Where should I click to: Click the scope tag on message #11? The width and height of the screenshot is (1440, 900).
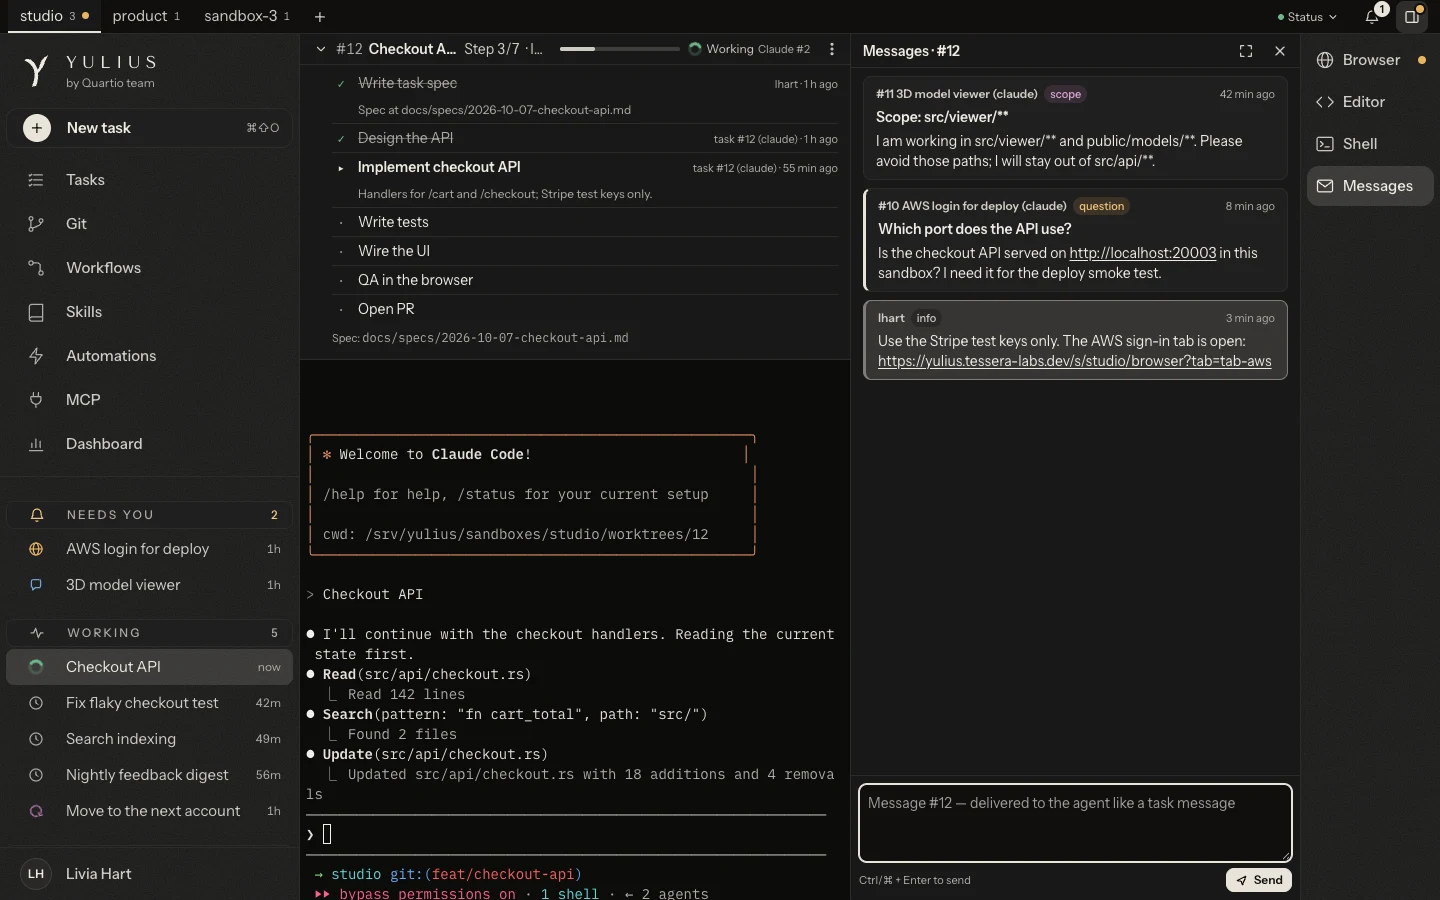point(1065,94)
